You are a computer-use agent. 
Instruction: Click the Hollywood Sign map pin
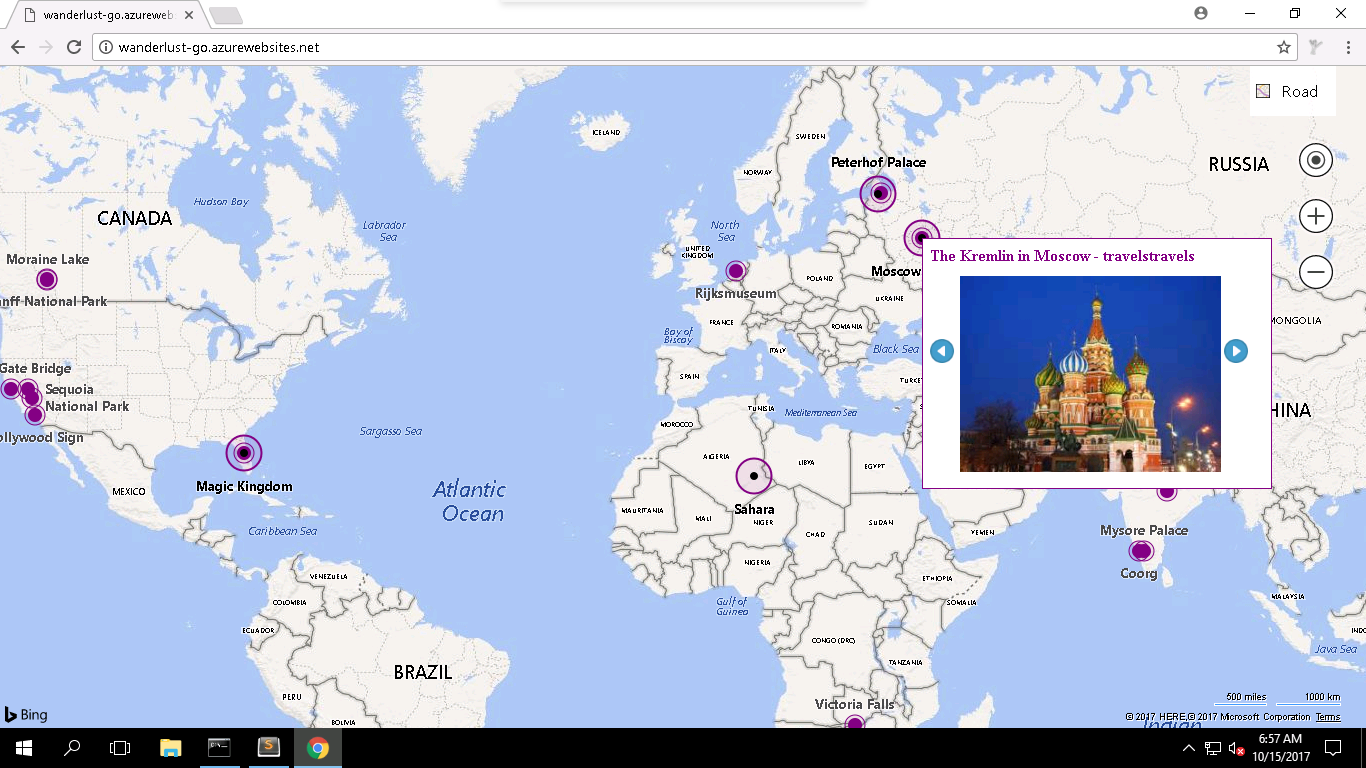tap(35, 415)
